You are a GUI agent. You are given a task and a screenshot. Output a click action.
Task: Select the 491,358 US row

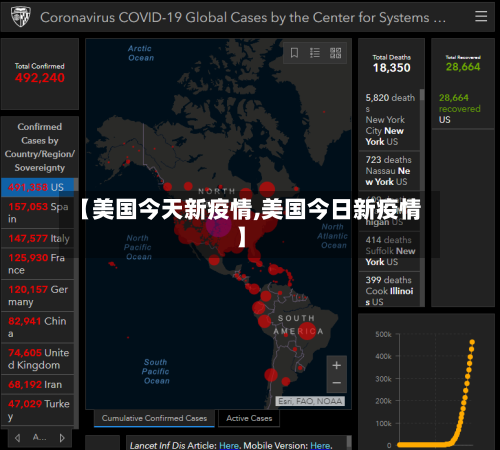tap(38, 187)
